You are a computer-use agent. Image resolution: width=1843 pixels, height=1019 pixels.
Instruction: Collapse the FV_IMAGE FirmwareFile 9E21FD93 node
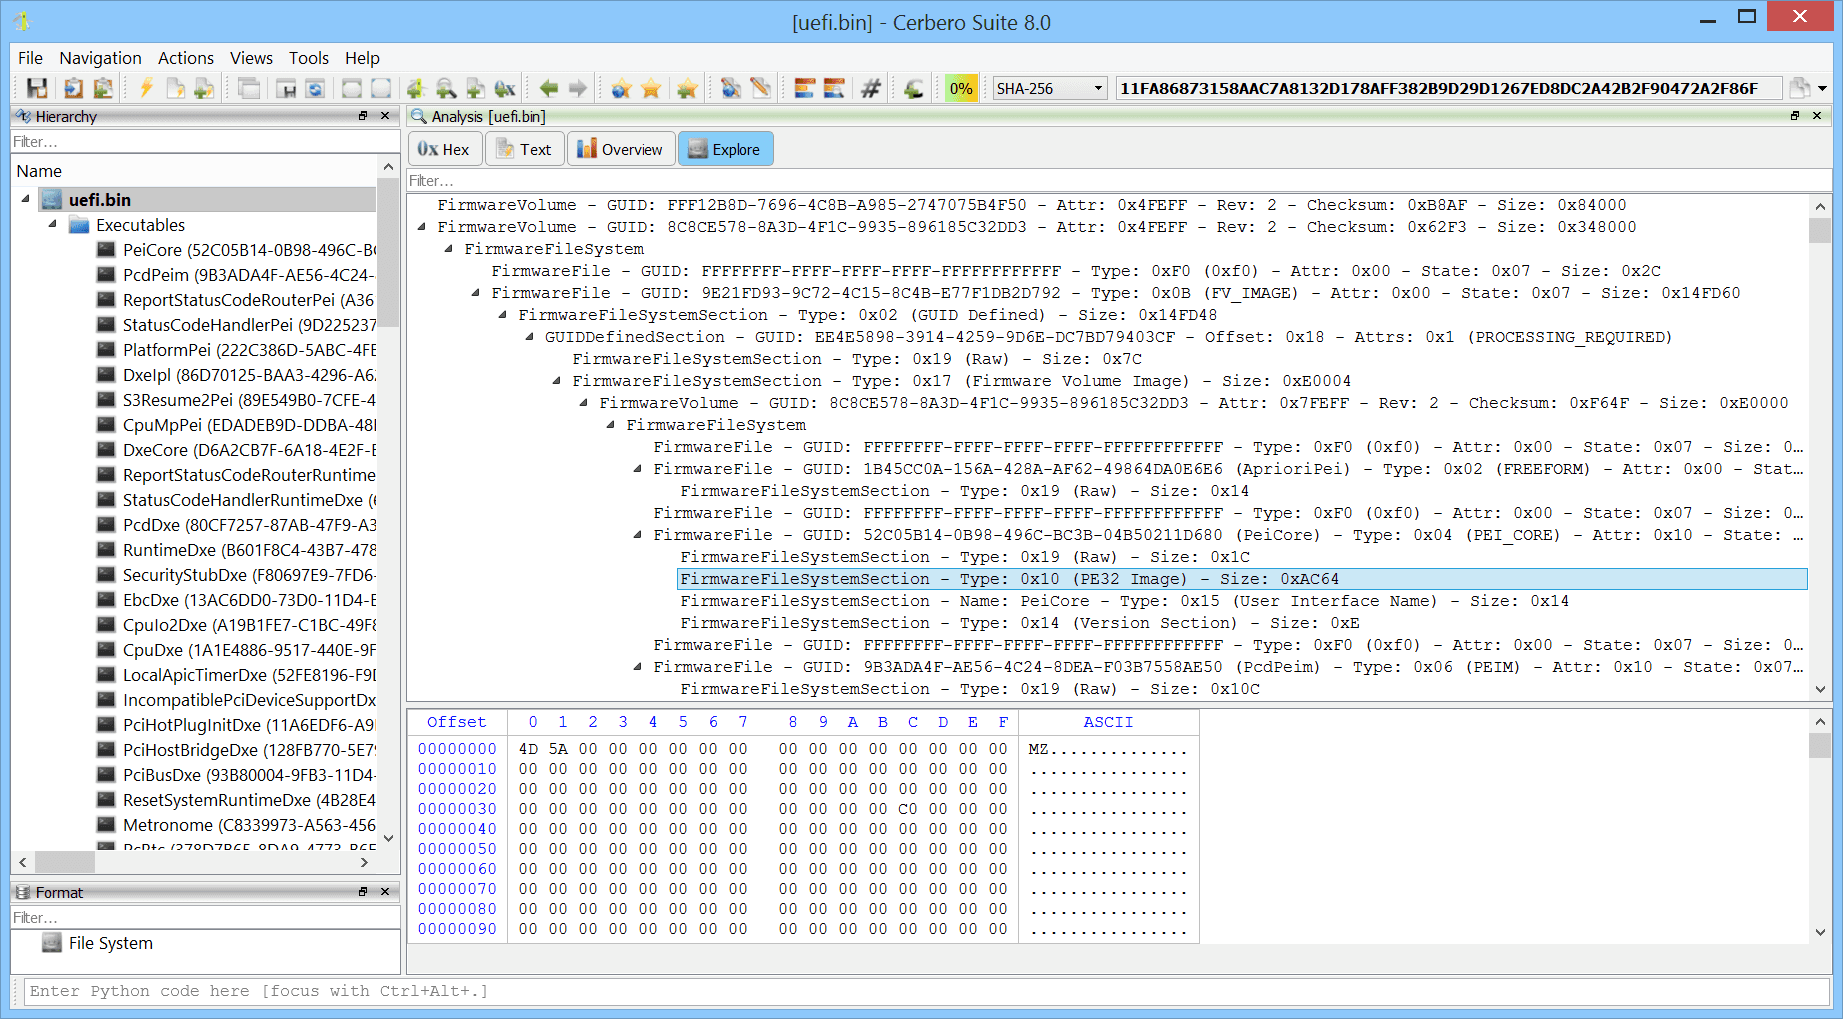point(476,293)
